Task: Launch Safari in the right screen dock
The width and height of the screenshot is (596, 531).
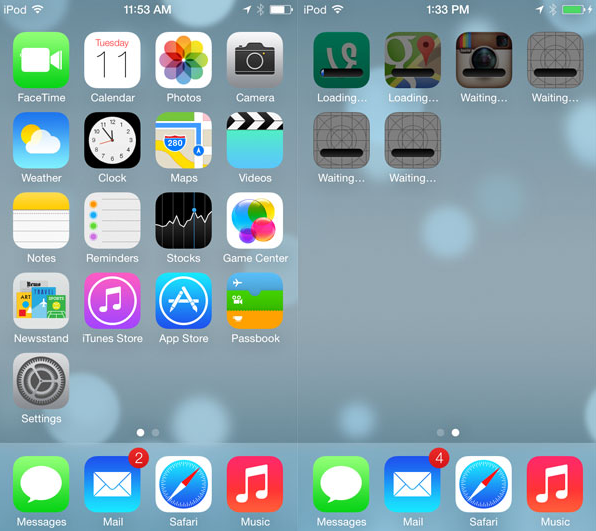Action: [484, 484]
